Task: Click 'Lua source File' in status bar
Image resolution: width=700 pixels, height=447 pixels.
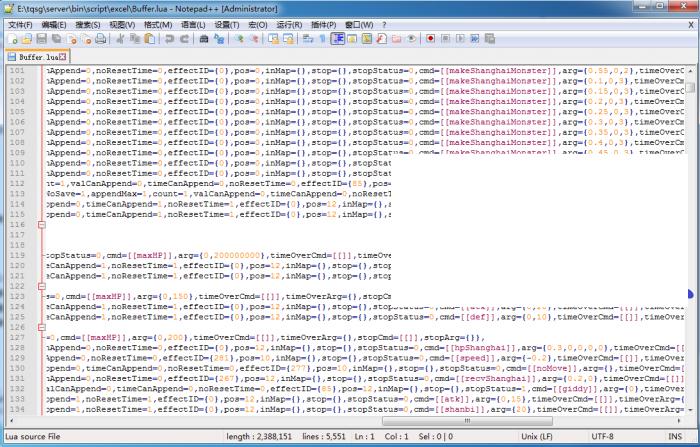Action: pyautogui.click(x=33, y=437)
